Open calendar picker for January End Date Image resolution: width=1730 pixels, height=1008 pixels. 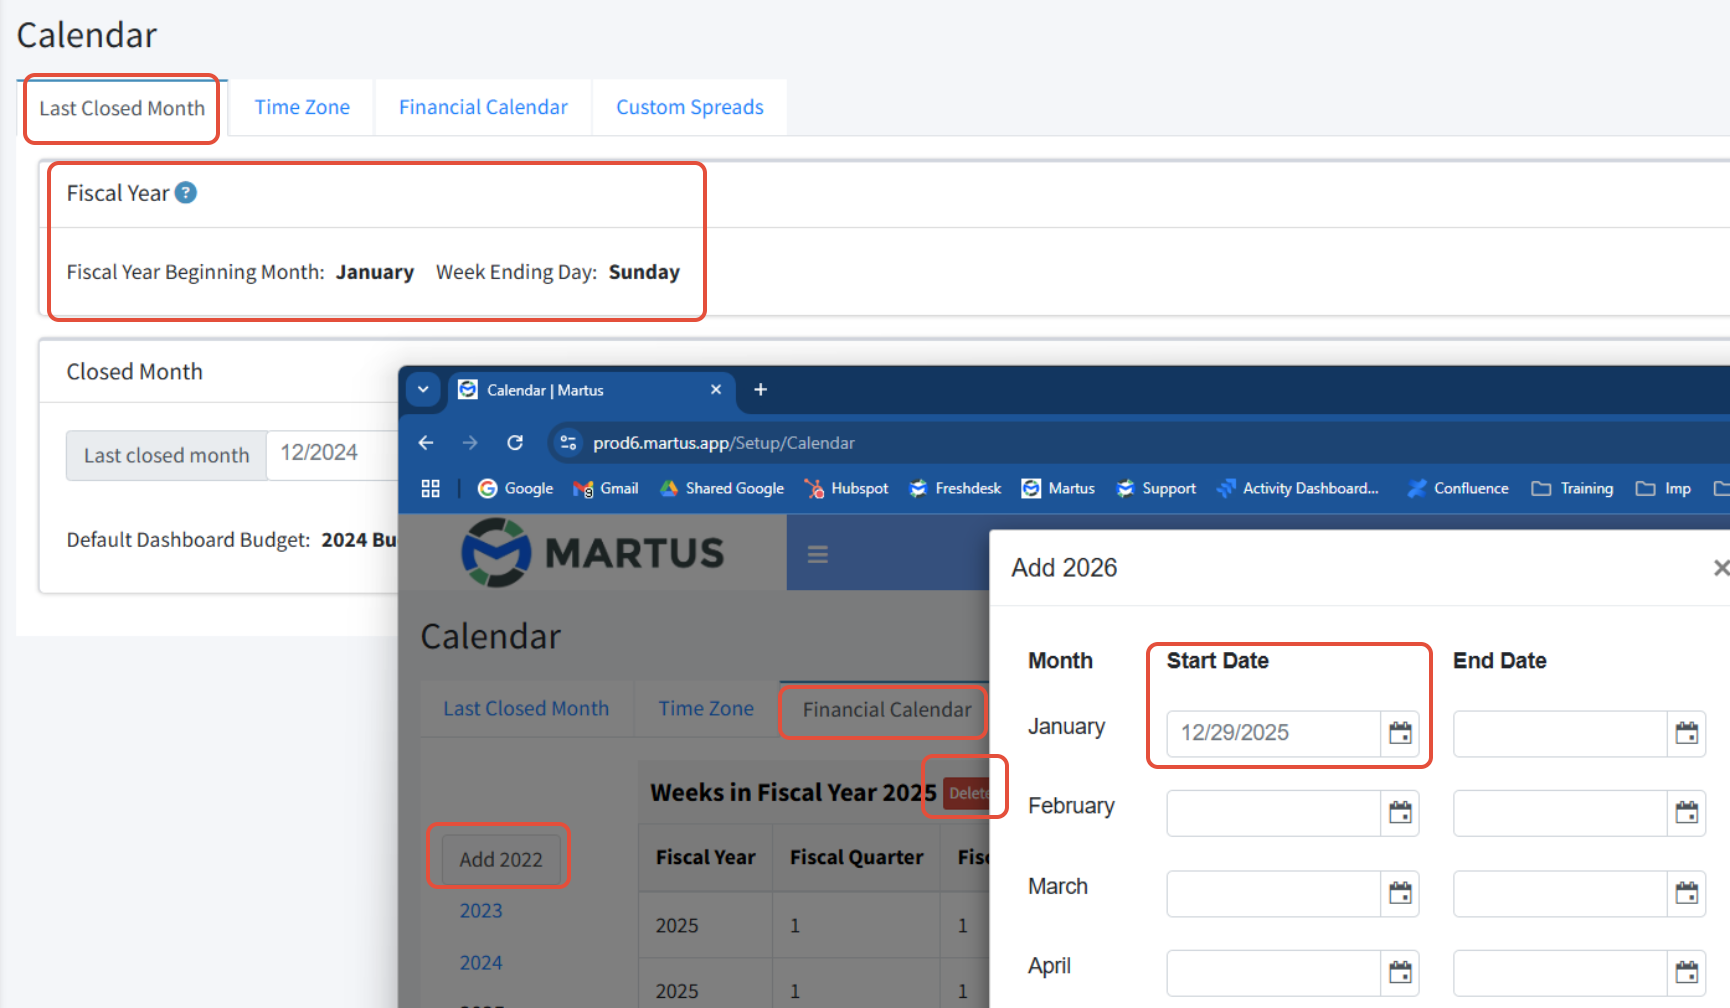(x=1686, y=733)
